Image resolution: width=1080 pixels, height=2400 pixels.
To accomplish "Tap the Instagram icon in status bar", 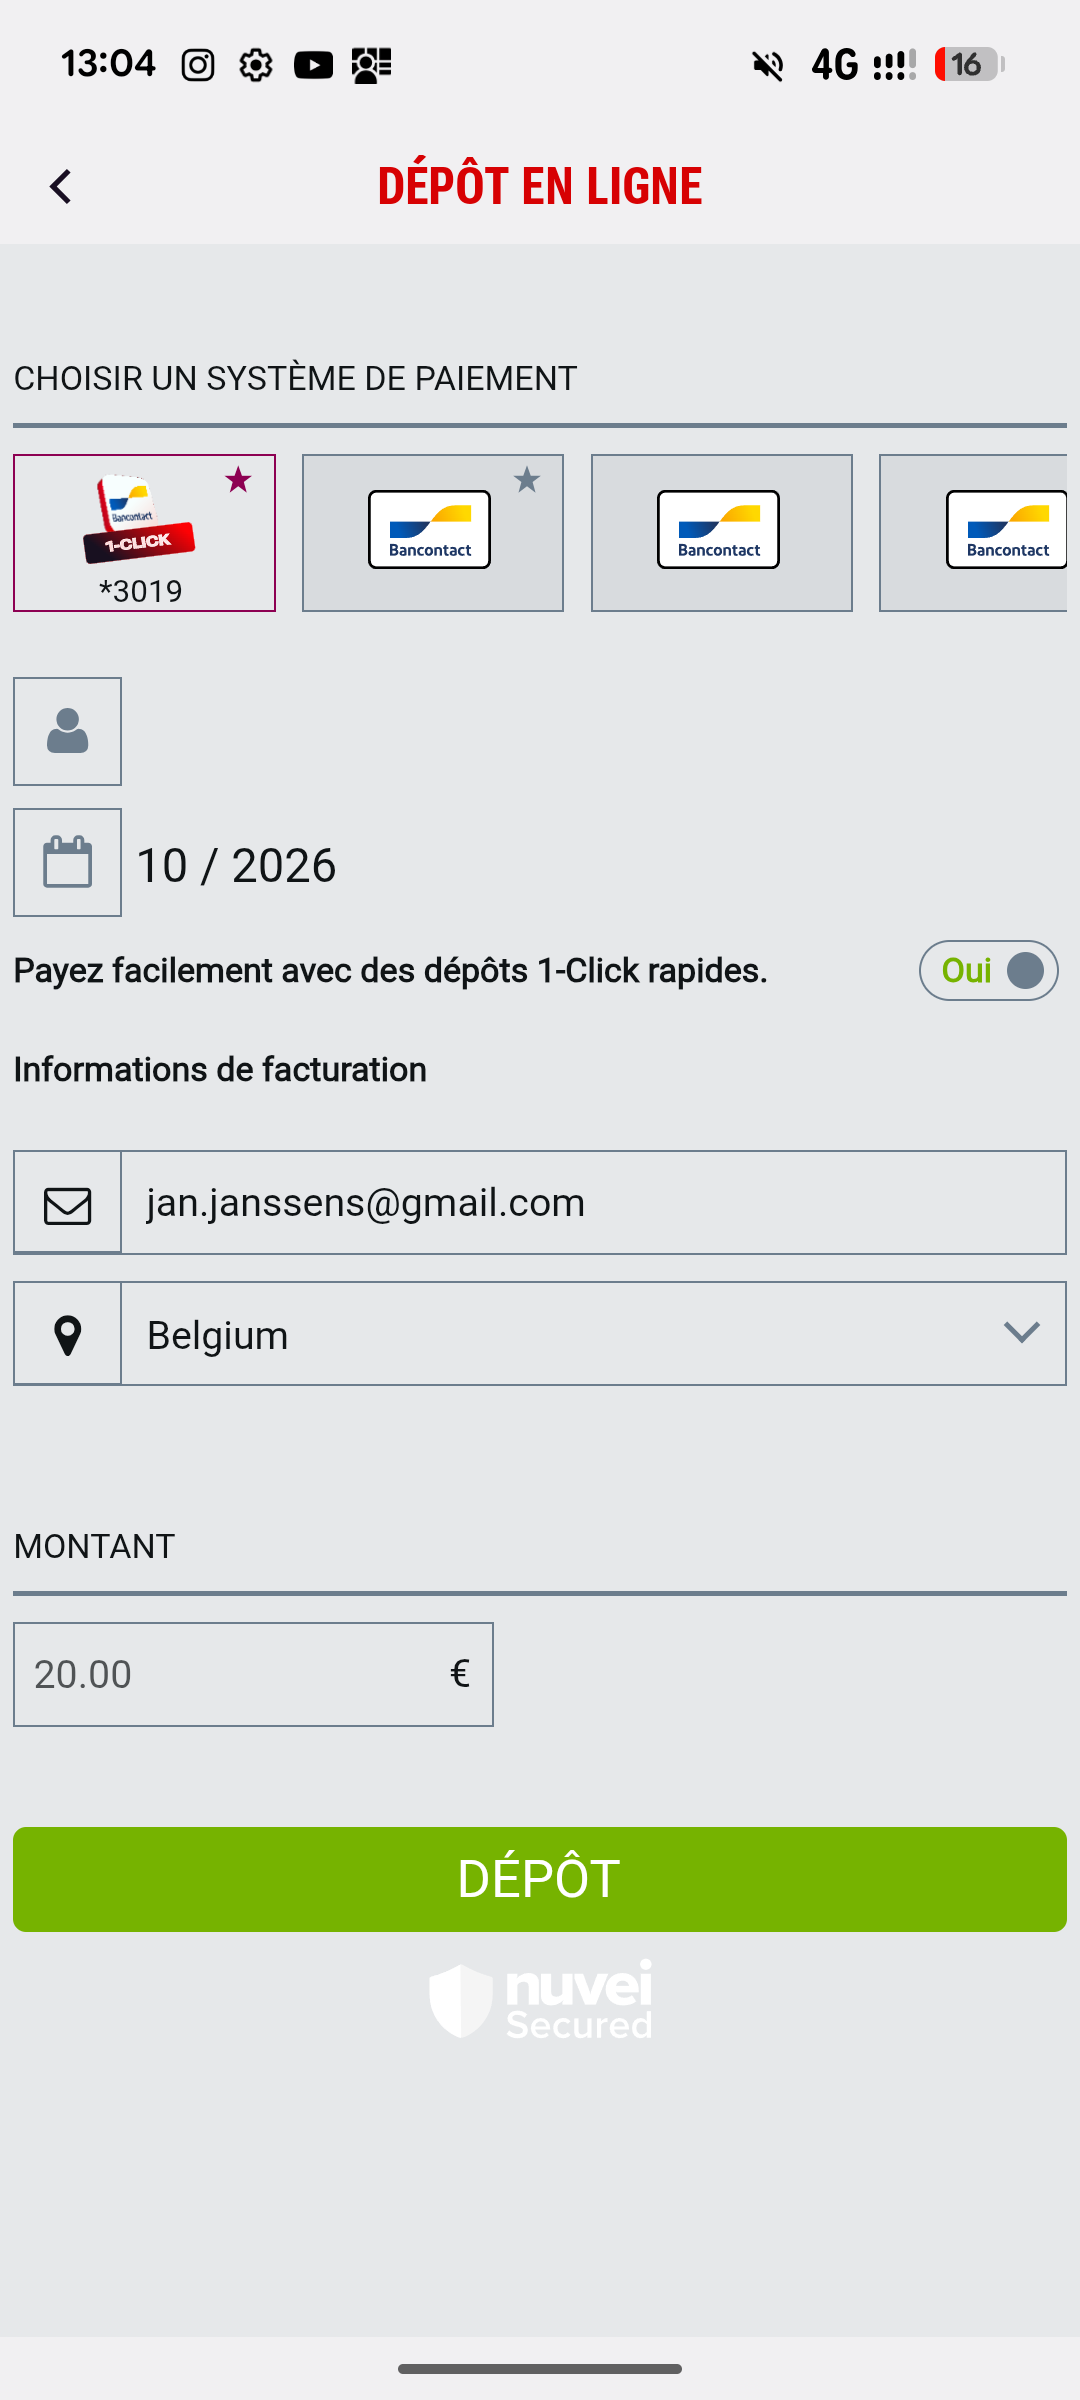I will [x=198, y=66].
